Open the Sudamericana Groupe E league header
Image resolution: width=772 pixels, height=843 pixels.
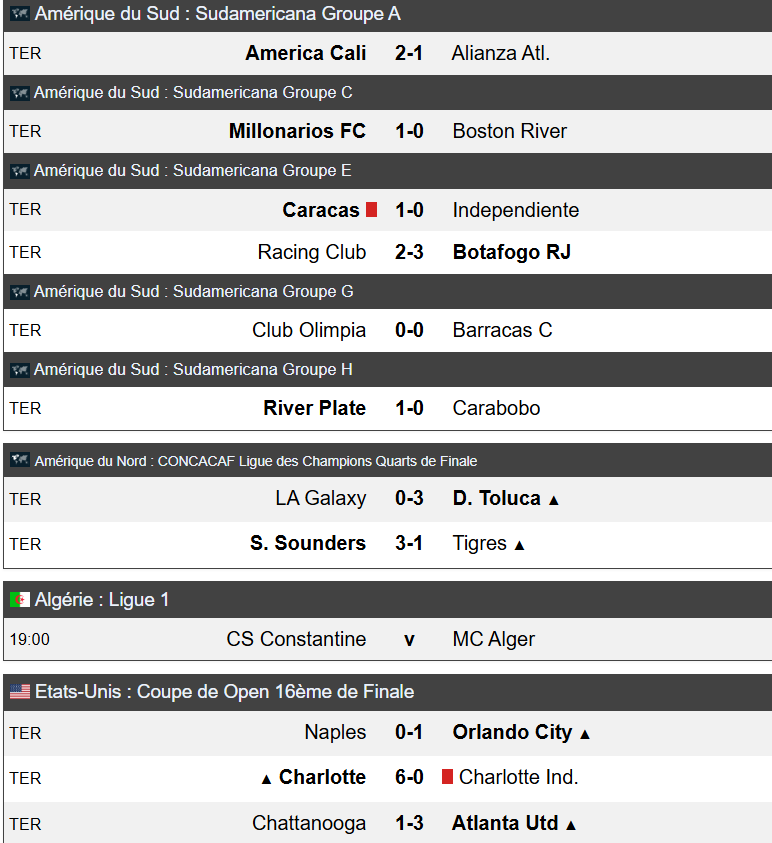click(192, 171)
